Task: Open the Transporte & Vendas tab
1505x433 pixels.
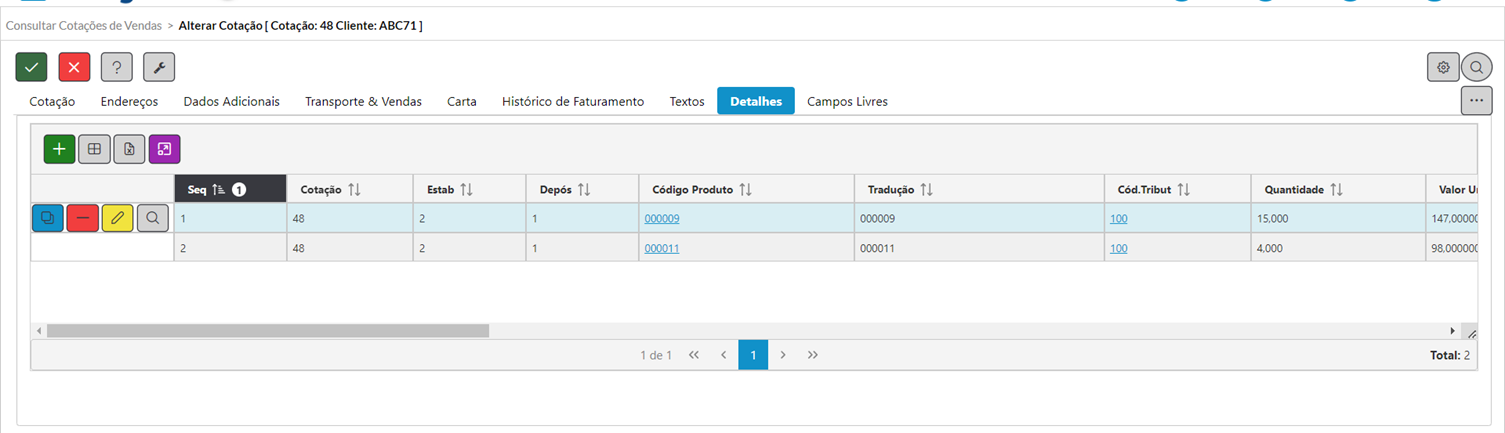Action: pyautogui.click(x=363, y=101)
